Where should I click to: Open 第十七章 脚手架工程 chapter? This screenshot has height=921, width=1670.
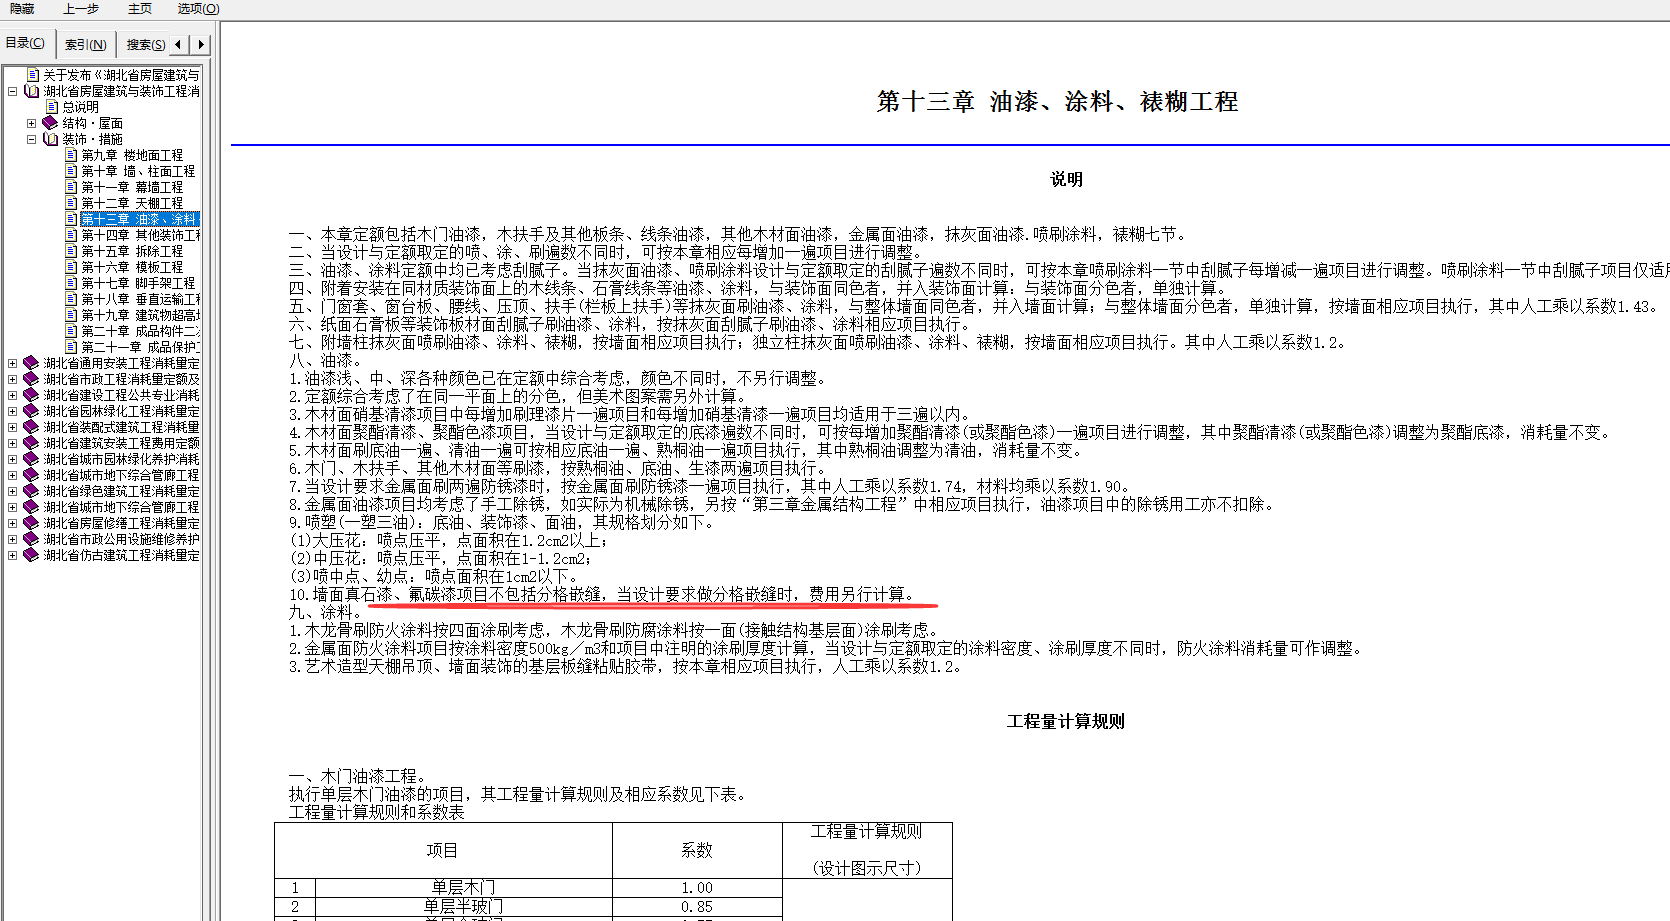(x=138, y=283)
